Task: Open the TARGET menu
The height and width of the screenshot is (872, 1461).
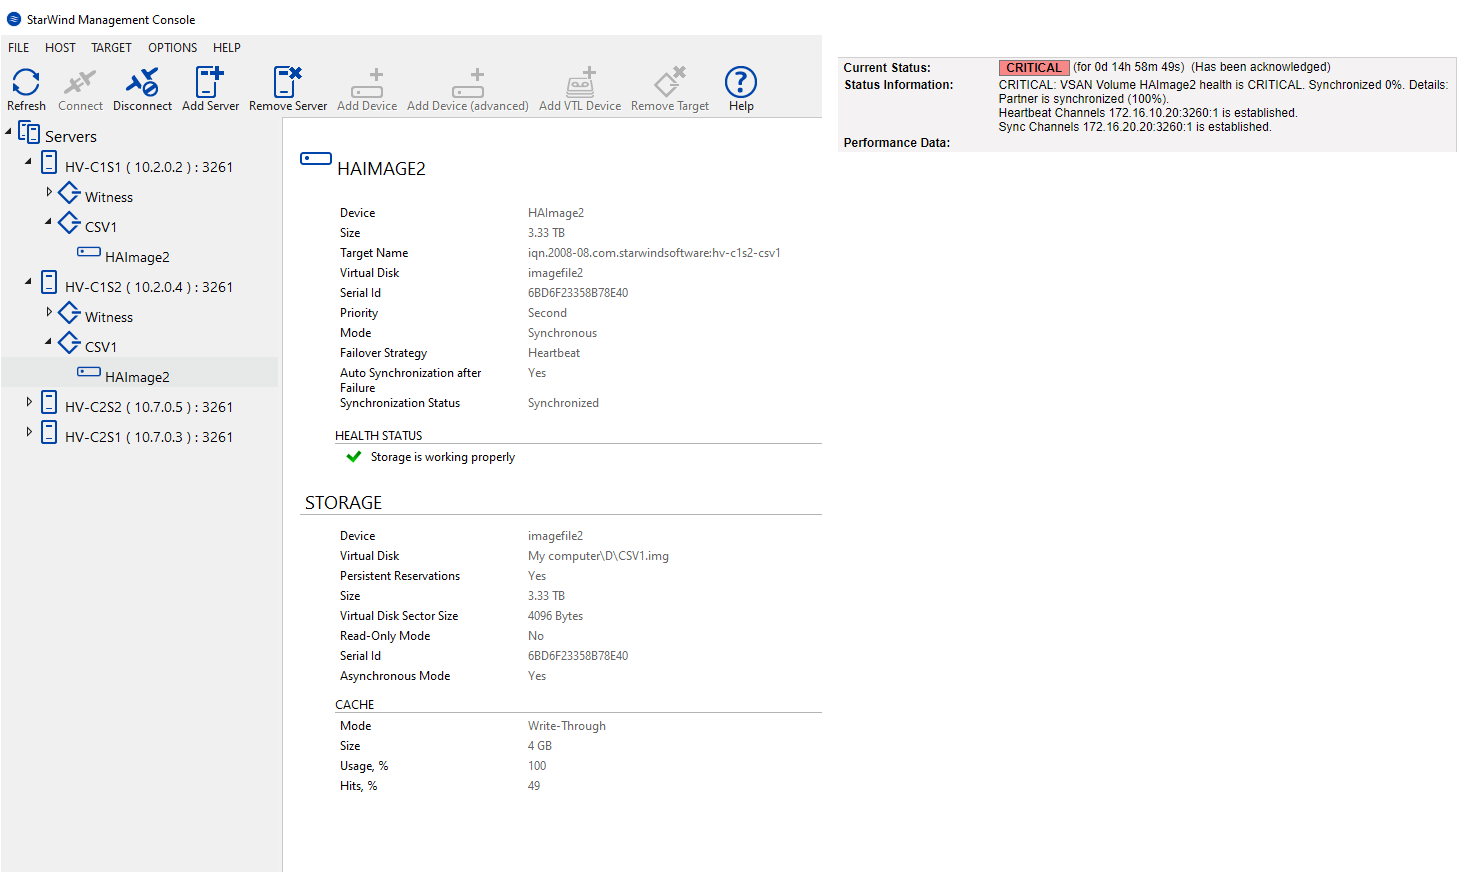Action: [111, 48]
